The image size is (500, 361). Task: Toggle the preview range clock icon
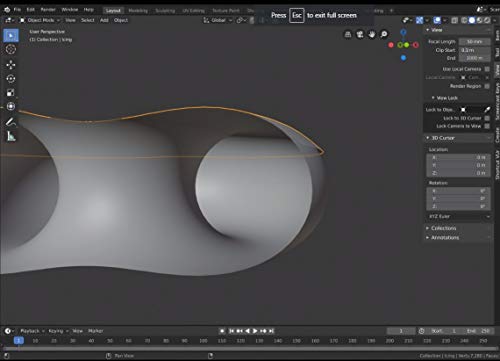coord(422,331)
